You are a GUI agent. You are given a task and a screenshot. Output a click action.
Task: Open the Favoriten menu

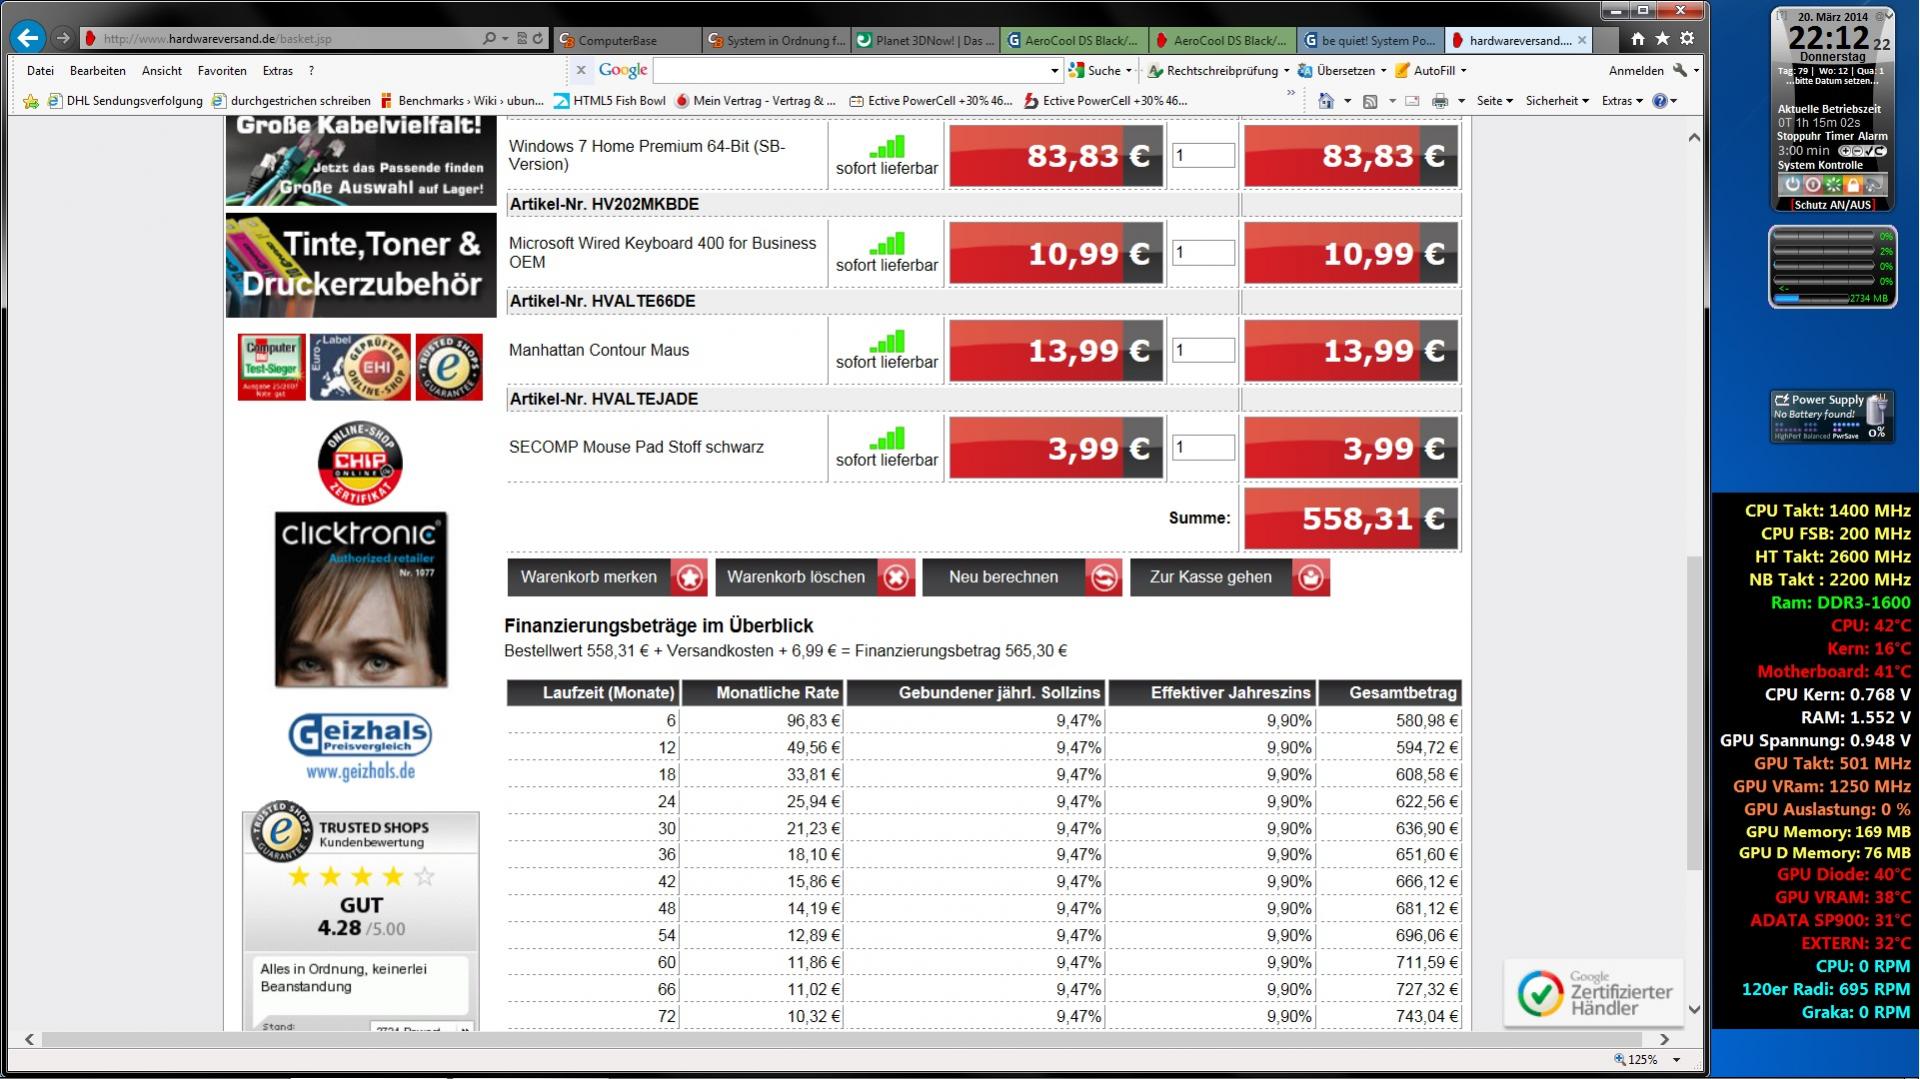point(222,70)
